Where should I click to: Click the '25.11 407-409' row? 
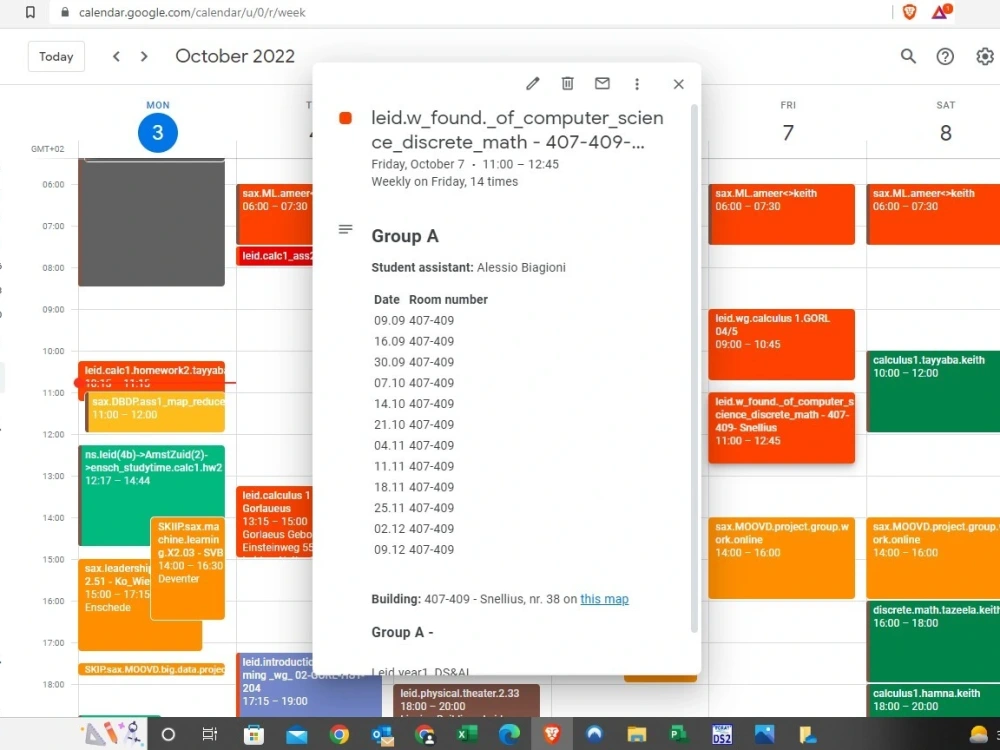414,508
